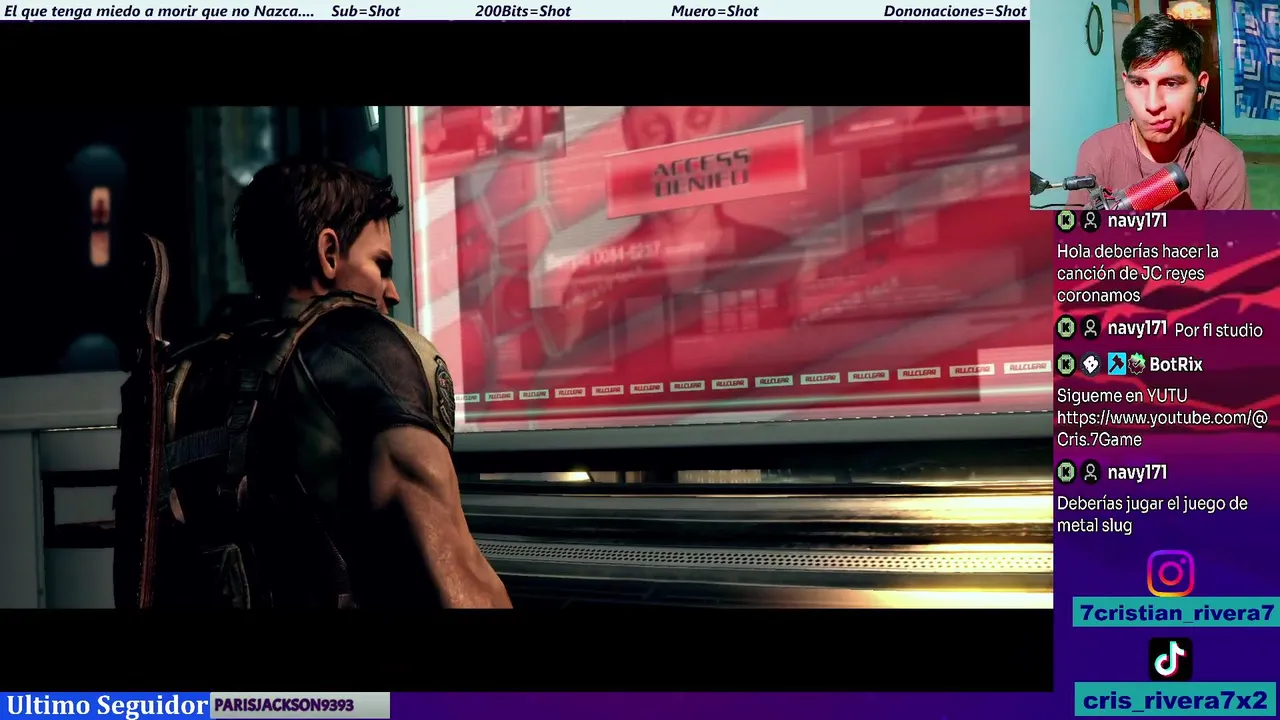Click the 'PARISJACKSON9393' latest follower name
Viewport: 1280px width, 720px height.
[x=284, y=705]
